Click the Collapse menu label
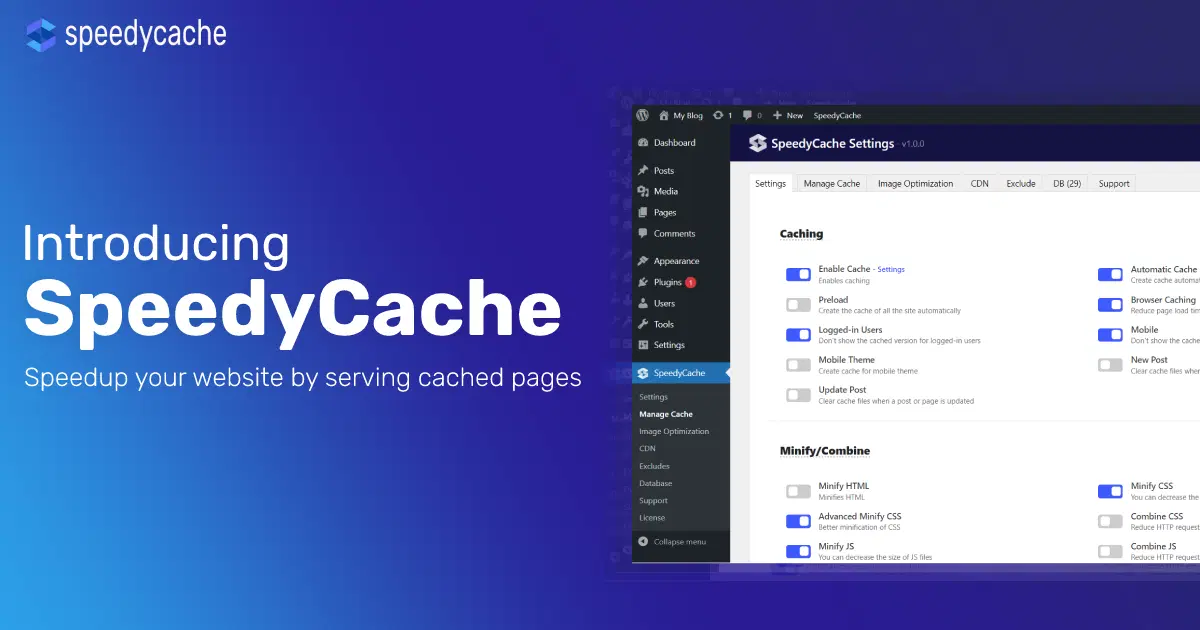The image size is (1200, 630). 680,542
